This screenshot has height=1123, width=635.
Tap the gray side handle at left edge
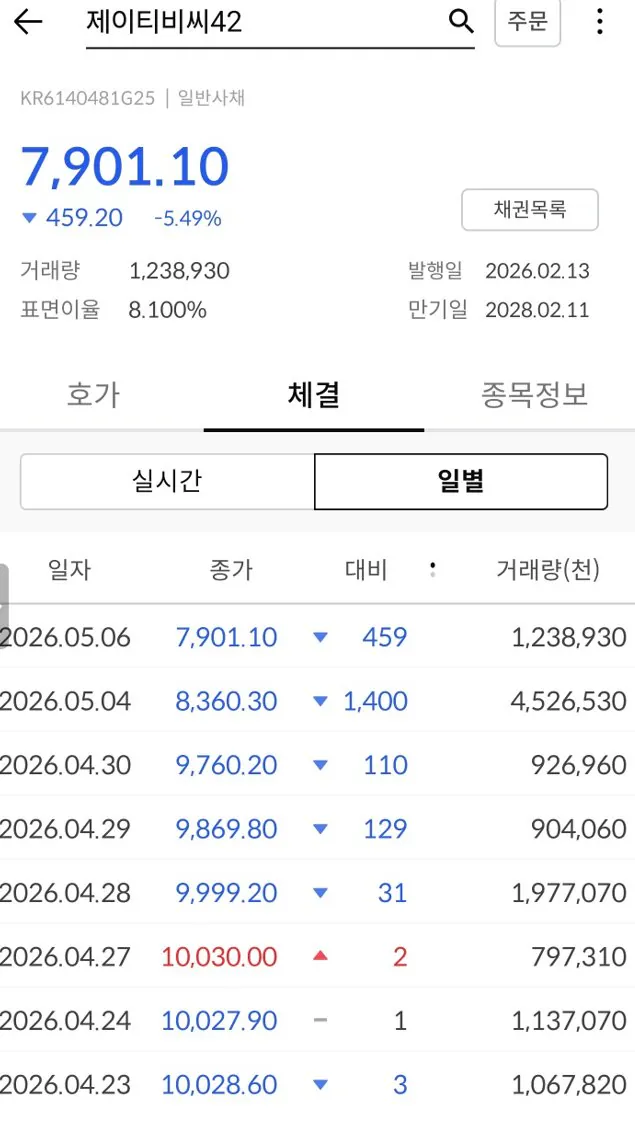(4, 606)
